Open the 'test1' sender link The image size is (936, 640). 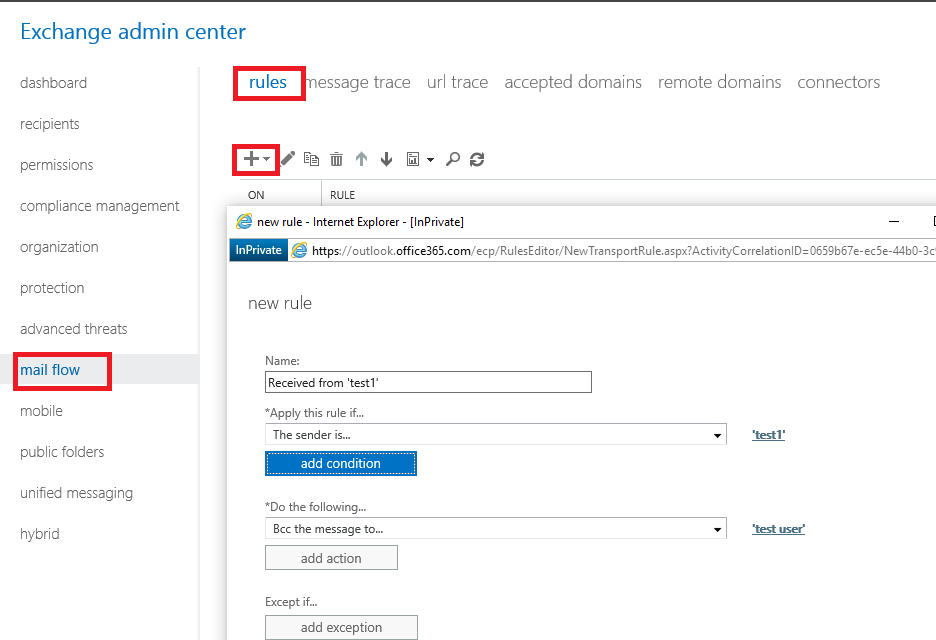(x=768, y=435)
